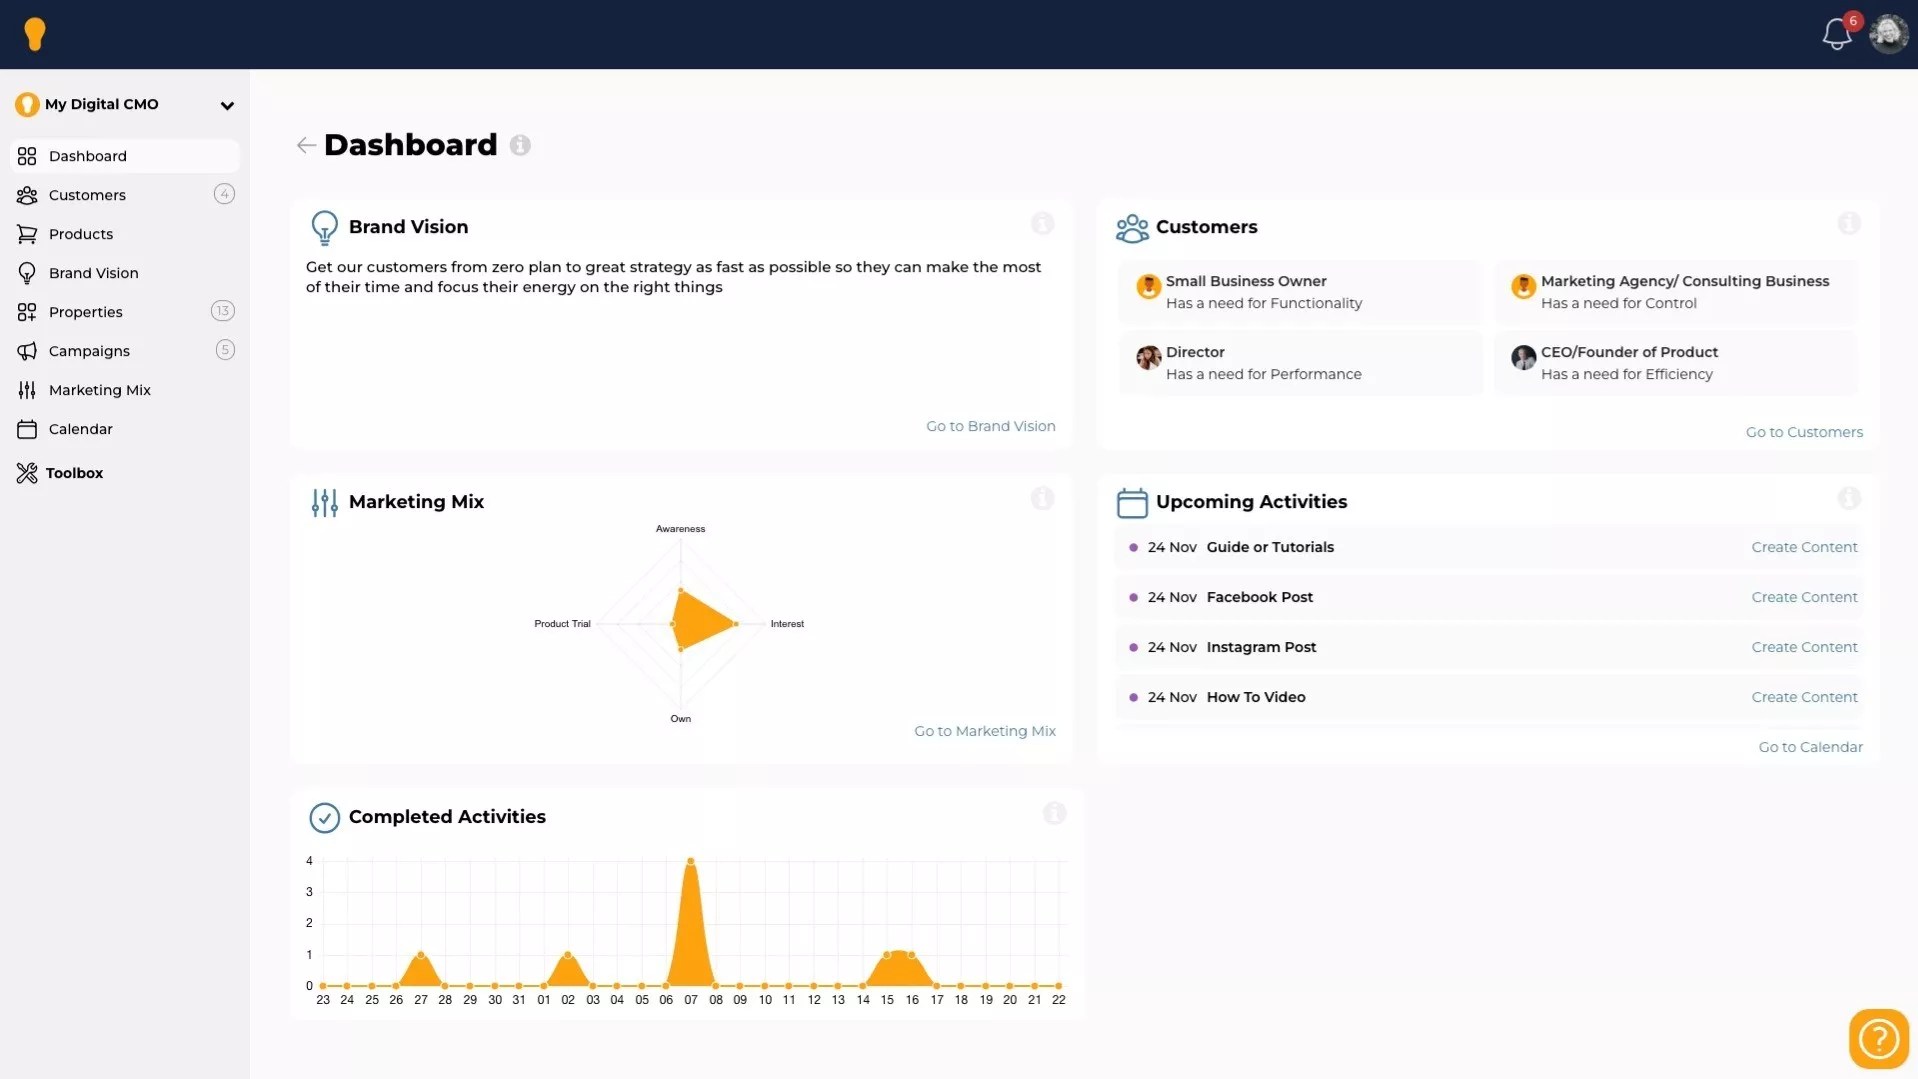Image resolution: width=1918 pixels, height=1079 pixels.
Task: Click info icon next to Dashboard title
Action: (x=520, y=145)
